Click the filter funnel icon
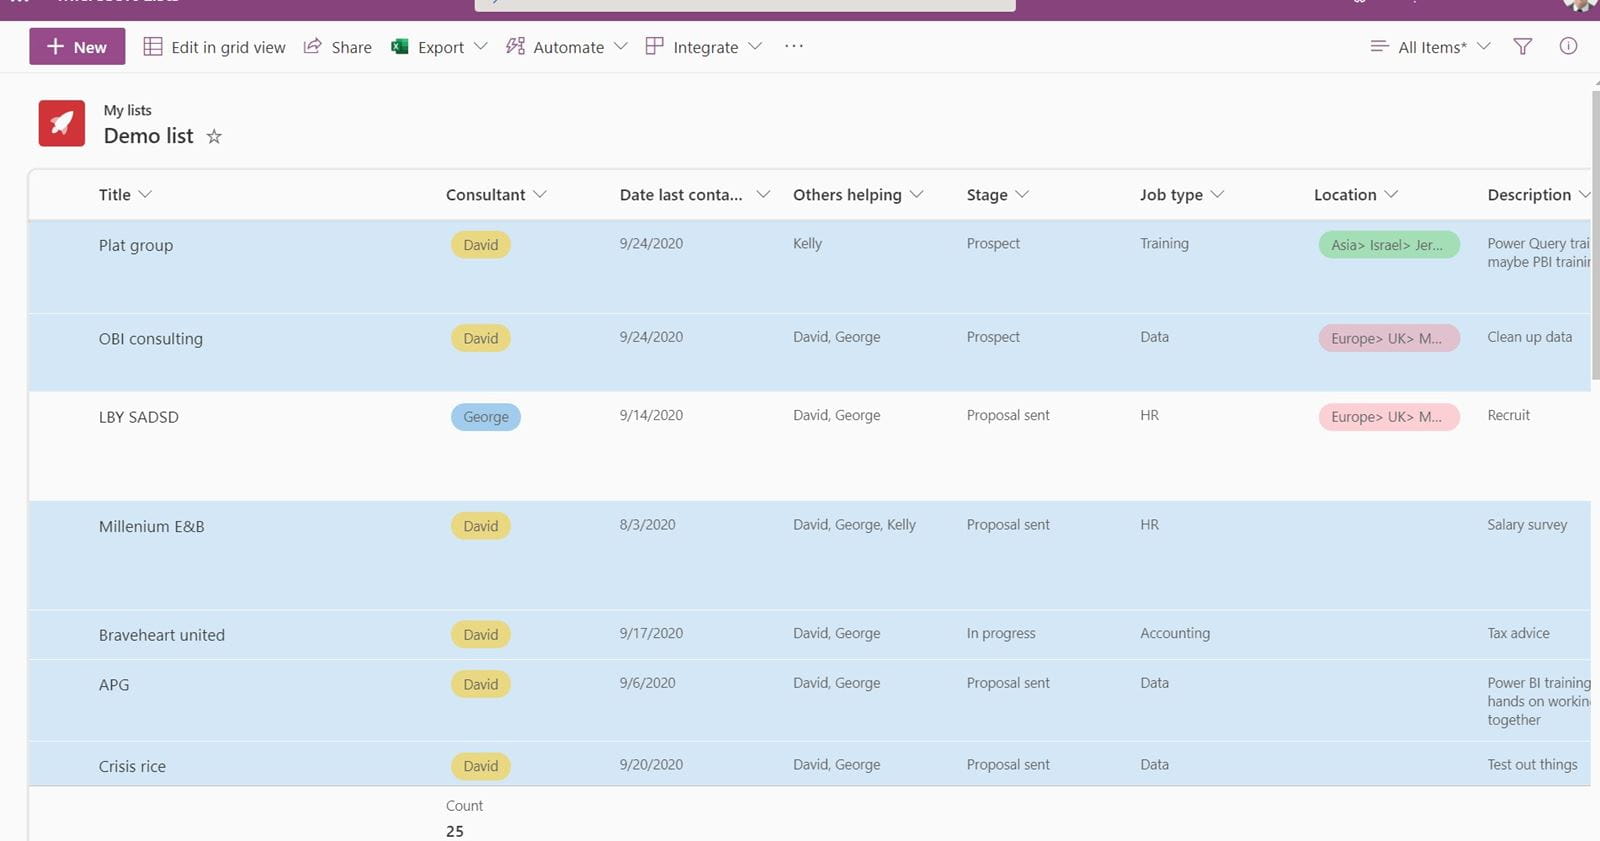1600x841 pixels. pyautogui.click(x=1522, y=47)
